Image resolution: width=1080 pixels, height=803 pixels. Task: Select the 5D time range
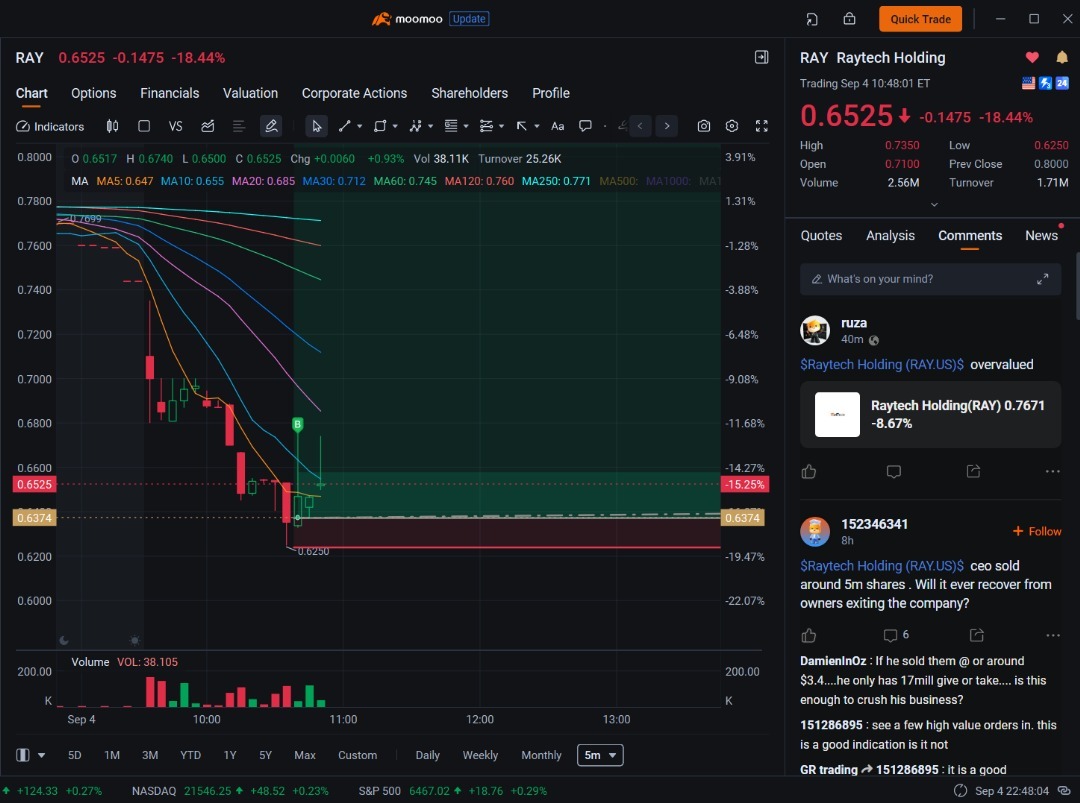point(74,755)
